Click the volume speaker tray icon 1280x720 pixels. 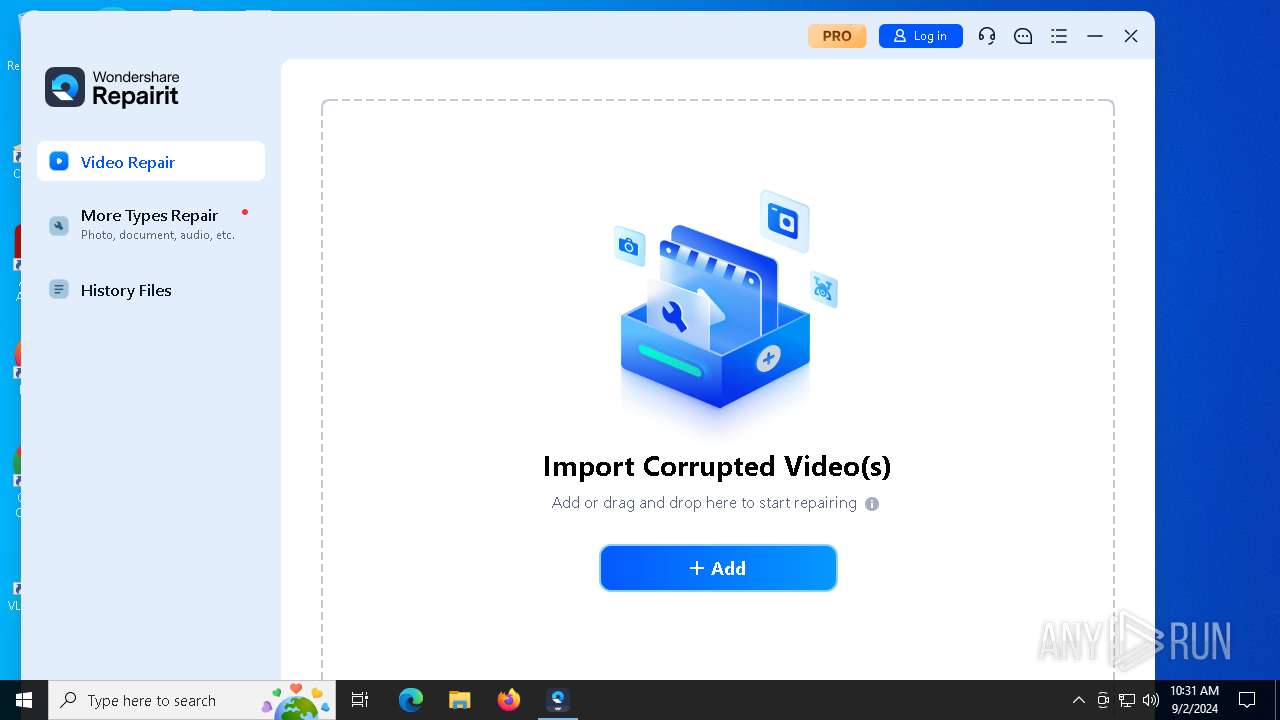coord(1151,700)
